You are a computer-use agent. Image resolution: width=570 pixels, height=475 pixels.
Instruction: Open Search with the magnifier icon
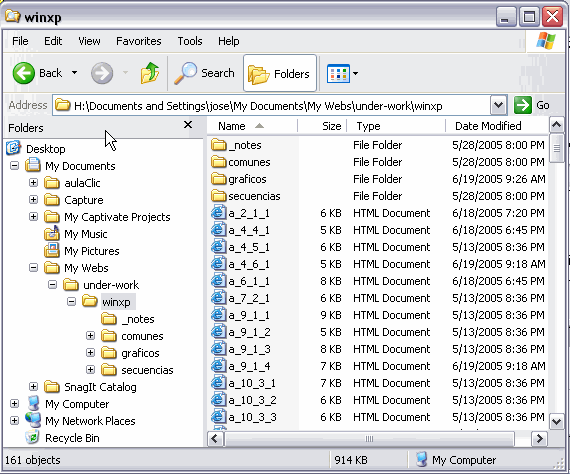pos(185,73)
